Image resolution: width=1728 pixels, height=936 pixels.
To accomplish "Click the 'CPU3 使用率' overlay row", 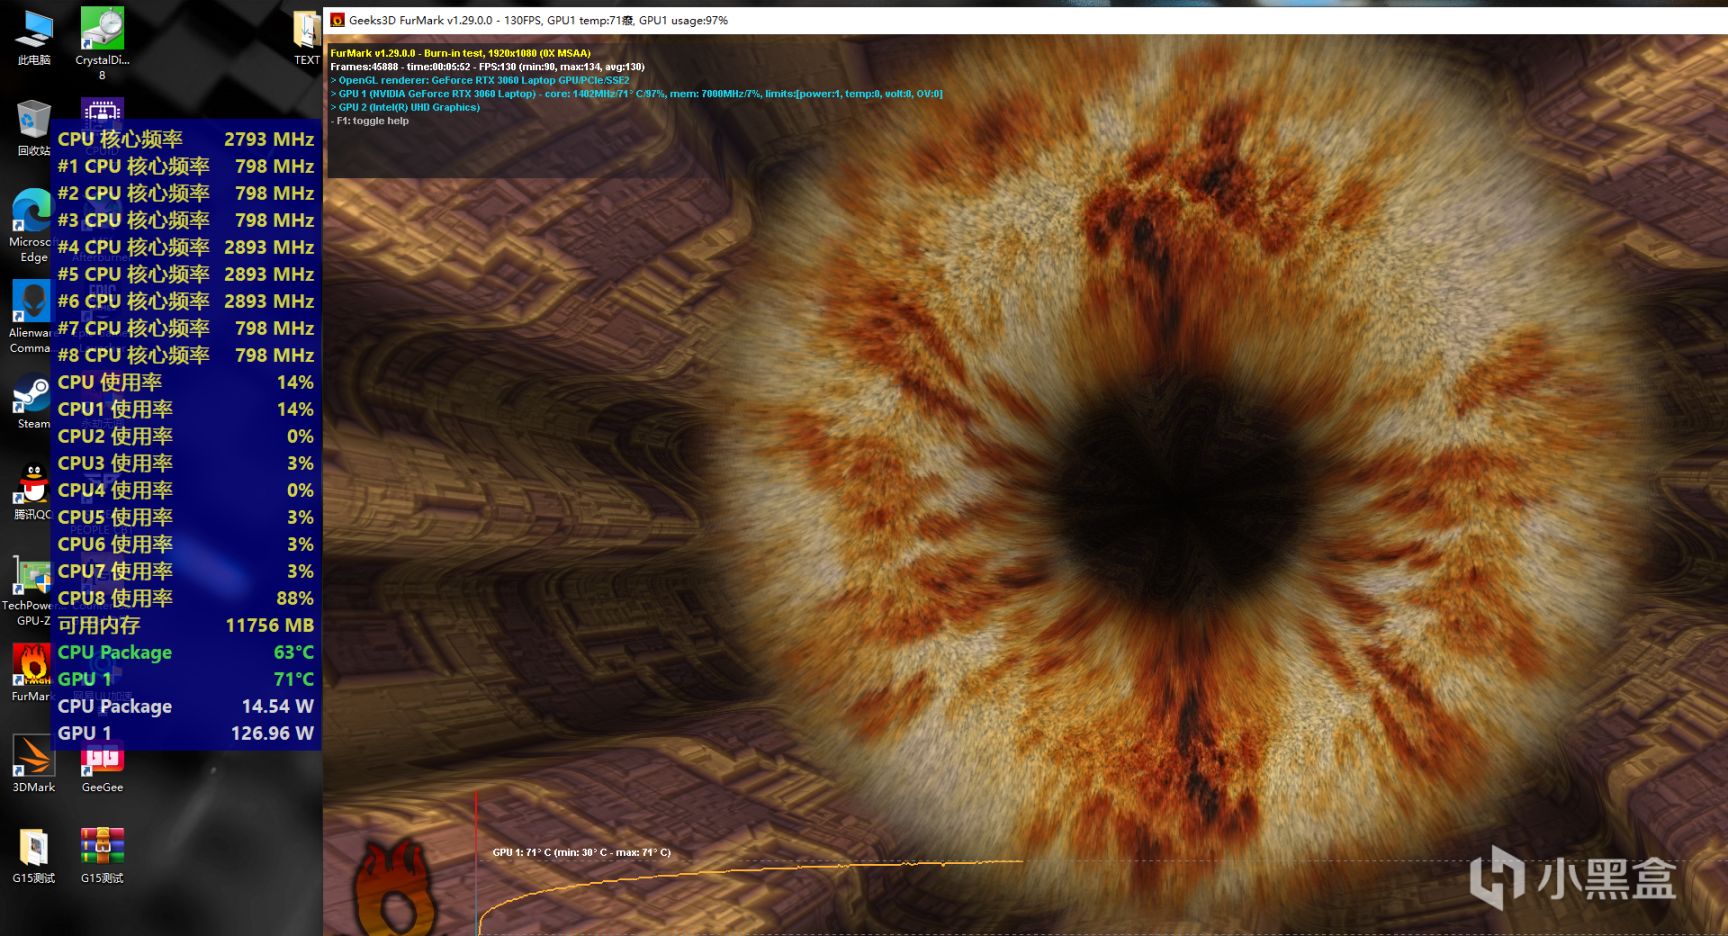I will point(186,463).
